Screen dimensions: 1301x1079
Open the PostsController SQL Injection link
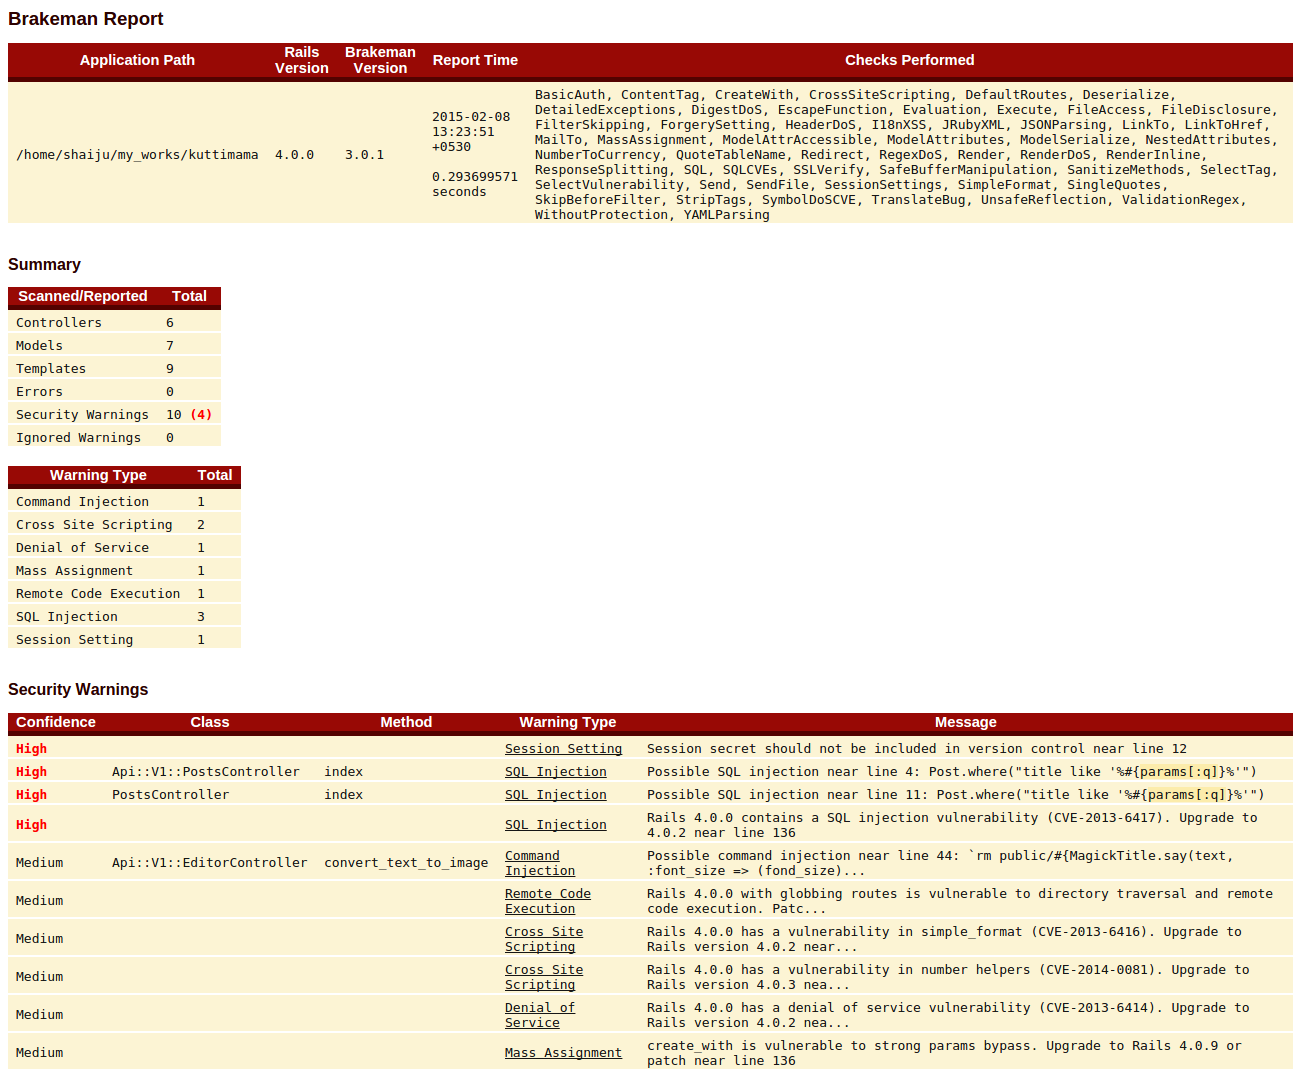(555, 794)
